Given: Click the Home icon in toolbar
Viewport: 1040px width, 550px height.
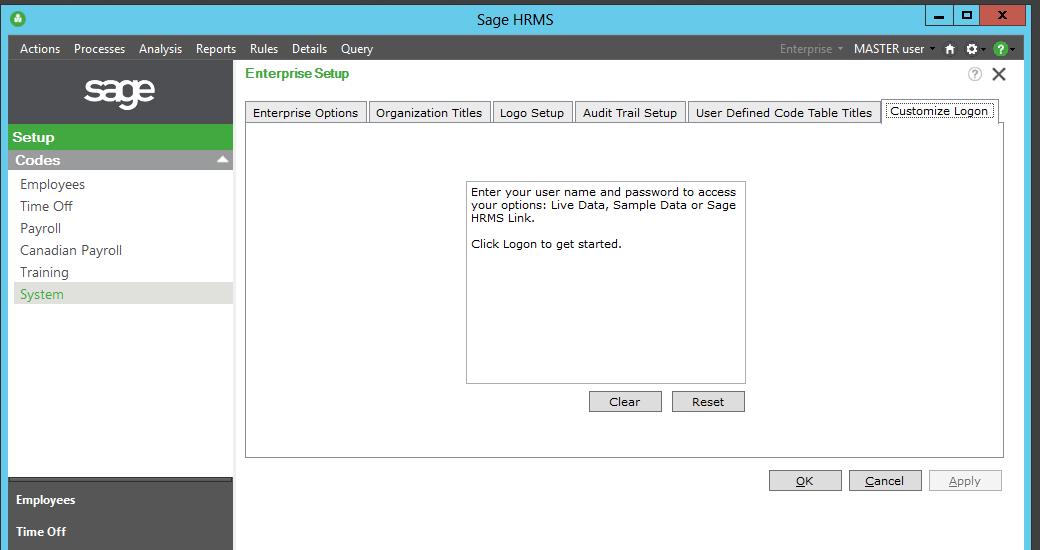Looking at the screenshot, I should pos(950,49).
